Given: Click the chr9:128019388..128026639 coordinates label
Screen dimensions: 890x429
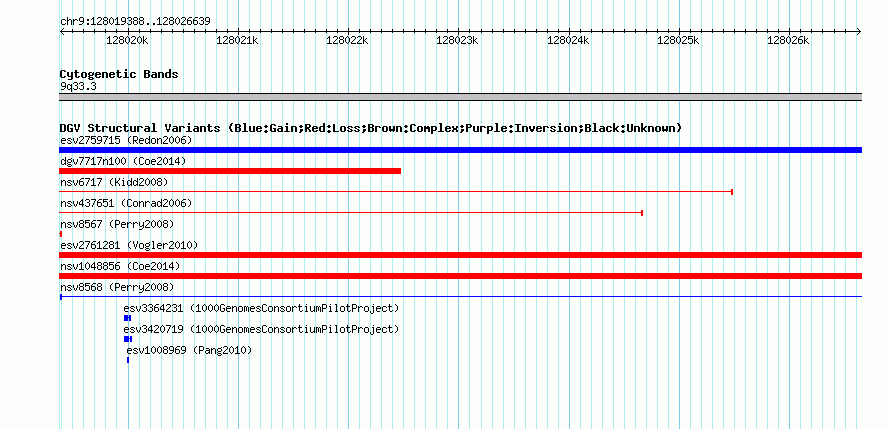Looking at the screenshot, I should point(135,21).
